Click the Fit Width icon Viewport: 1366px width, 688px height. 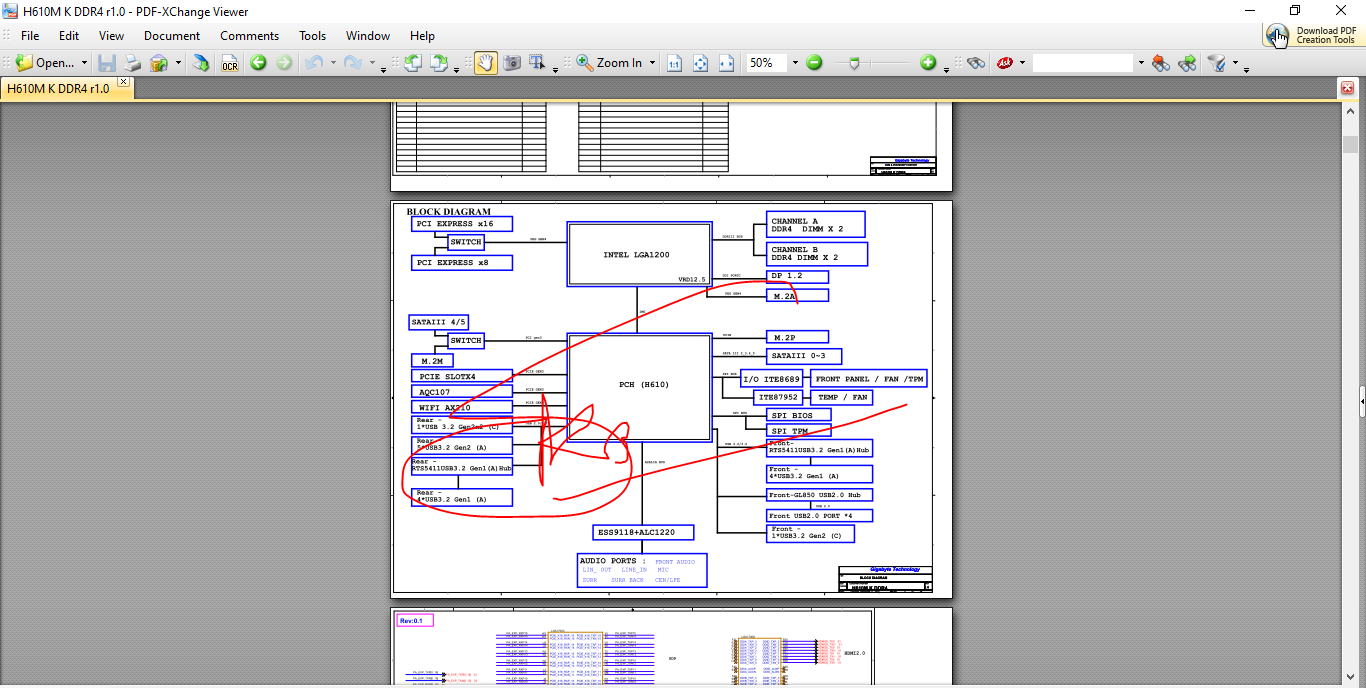click(x=727, y=63)
